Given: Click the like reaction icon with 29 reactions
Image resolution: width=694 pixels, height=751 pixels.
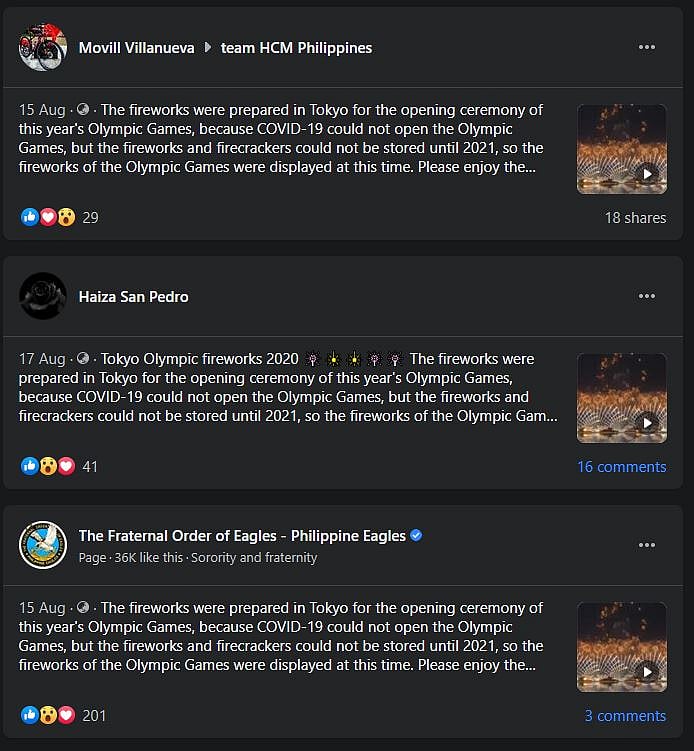Looking at the screenshot, I should 30,217.
